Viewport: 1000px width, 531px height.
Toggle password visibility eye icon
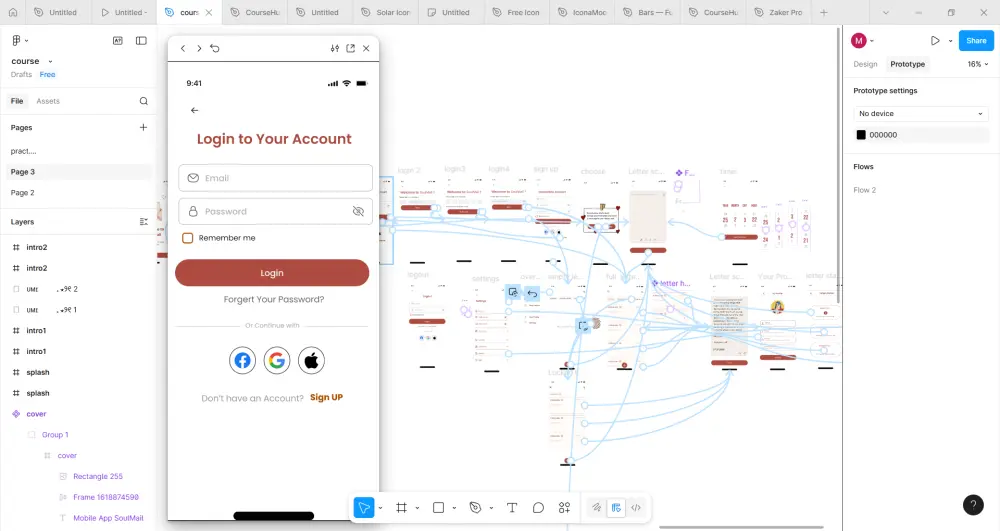tap(358, 212)
